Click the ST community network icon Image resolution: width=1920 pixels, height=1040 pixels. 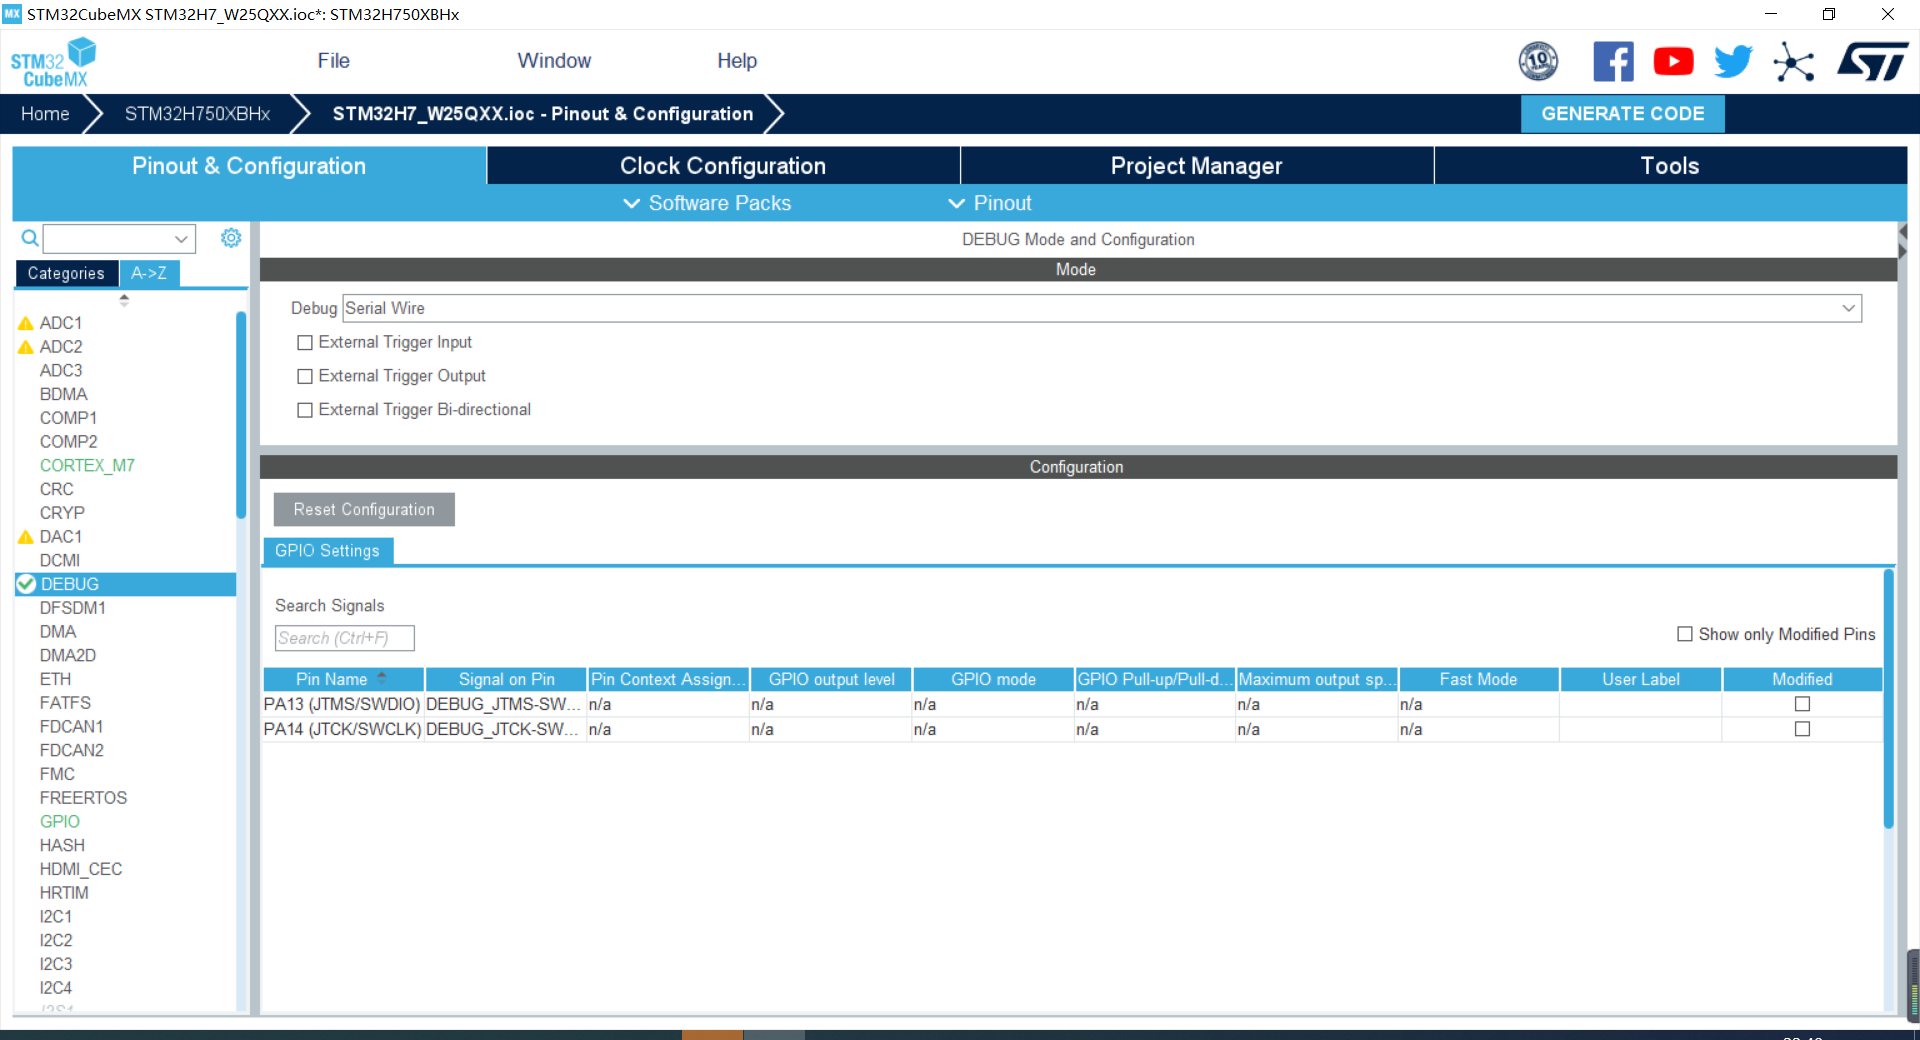1793,62
